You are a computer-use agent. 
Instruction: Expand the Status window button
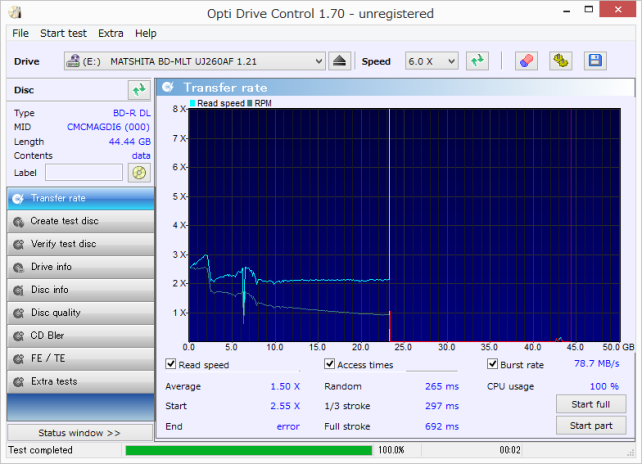(80, 433)
